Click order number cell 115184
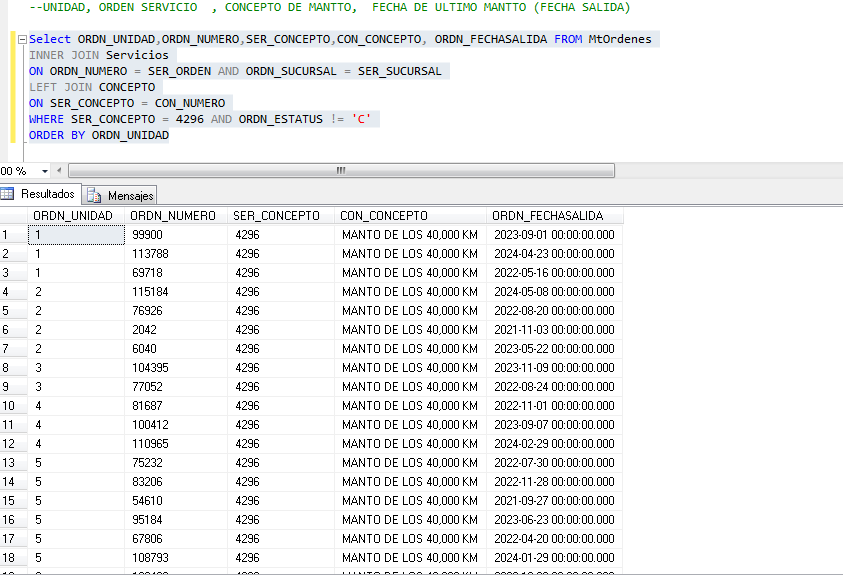Screen dimensions: 843x575 (x=176, y=292)
